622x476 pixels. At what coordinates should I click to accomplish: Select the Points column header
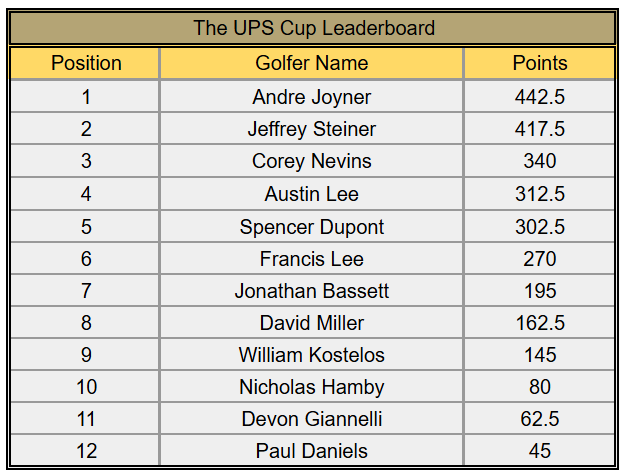point(539,63)
